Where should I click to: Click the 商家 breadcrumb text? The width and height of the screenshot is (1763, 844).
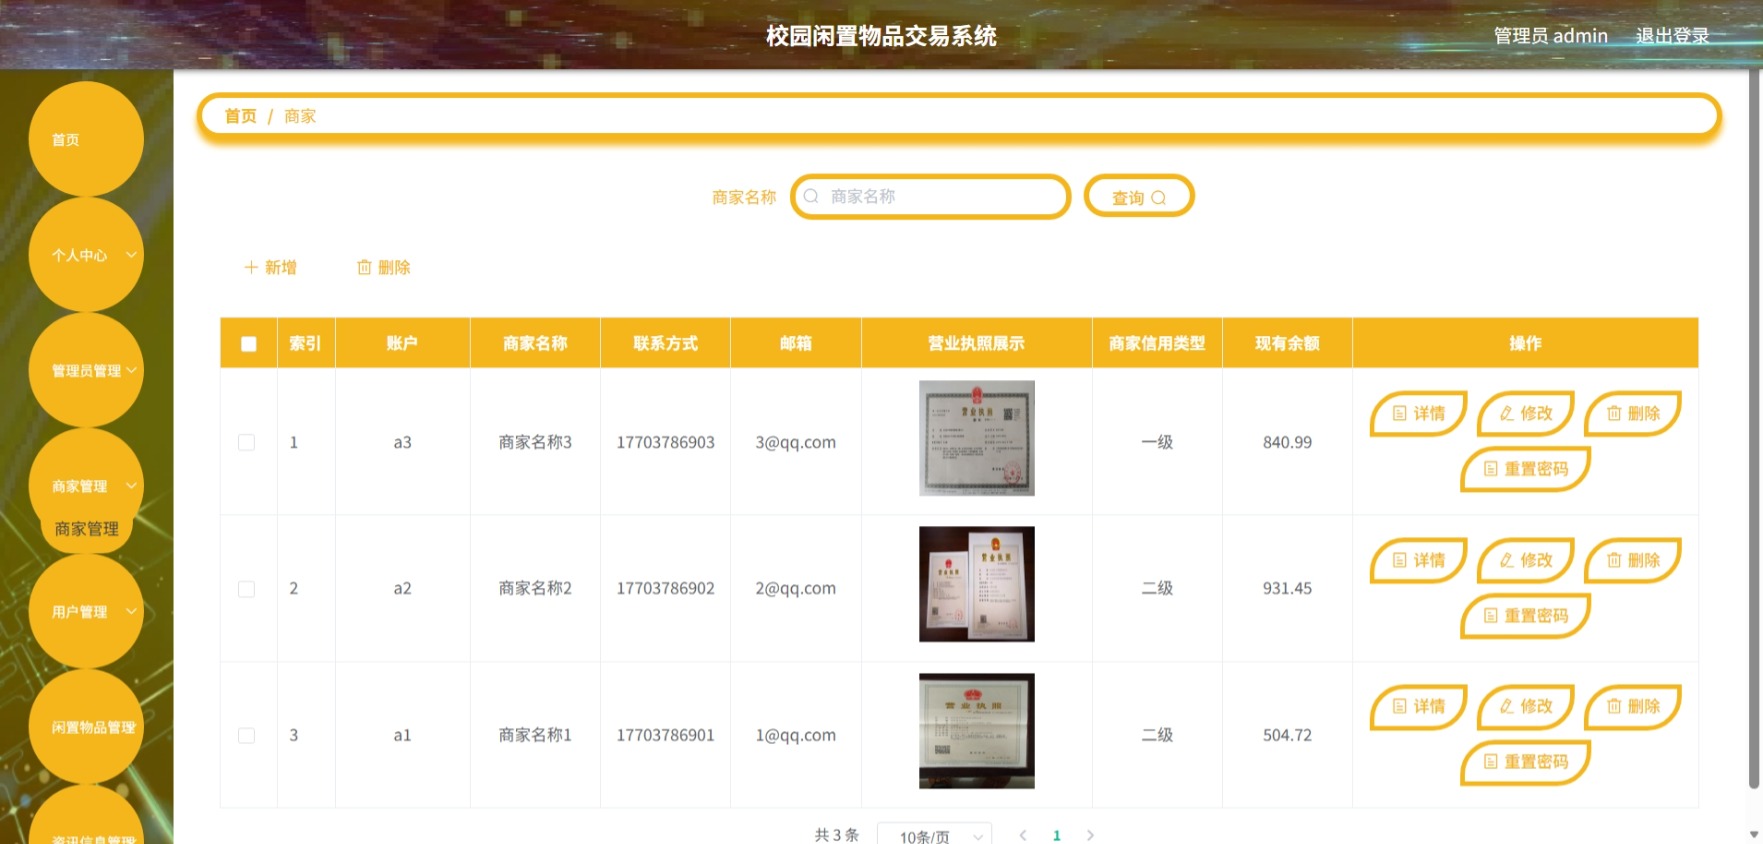300,116
